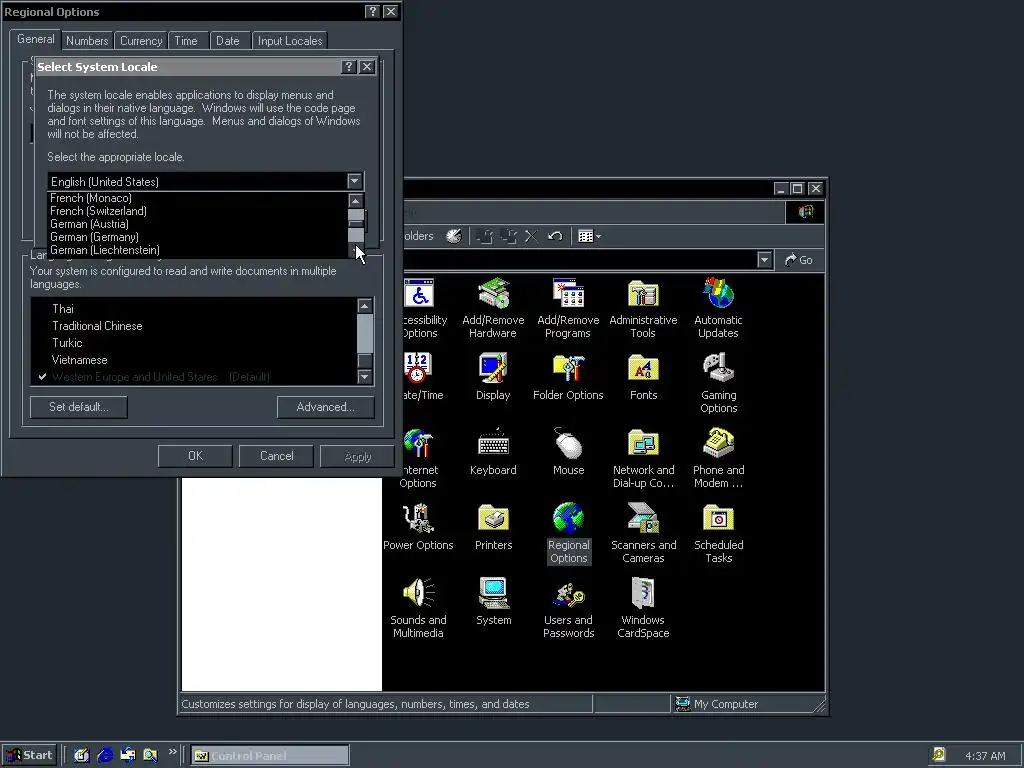Click Delete toolbar icon in Control Panel
The height and width of the screenshot is (768, 1024).
pos(532,236)
